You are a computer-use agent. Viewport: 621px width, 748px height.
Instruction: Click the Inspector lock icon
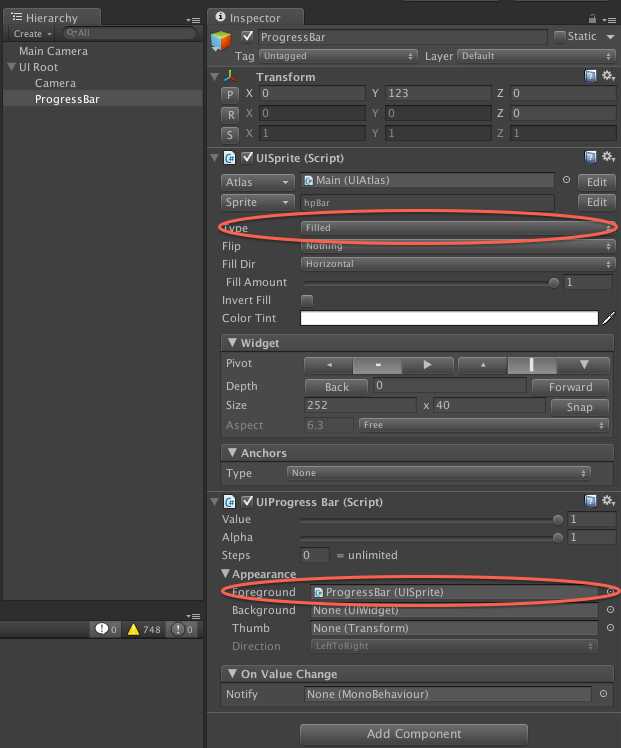[x=592, y=19]
